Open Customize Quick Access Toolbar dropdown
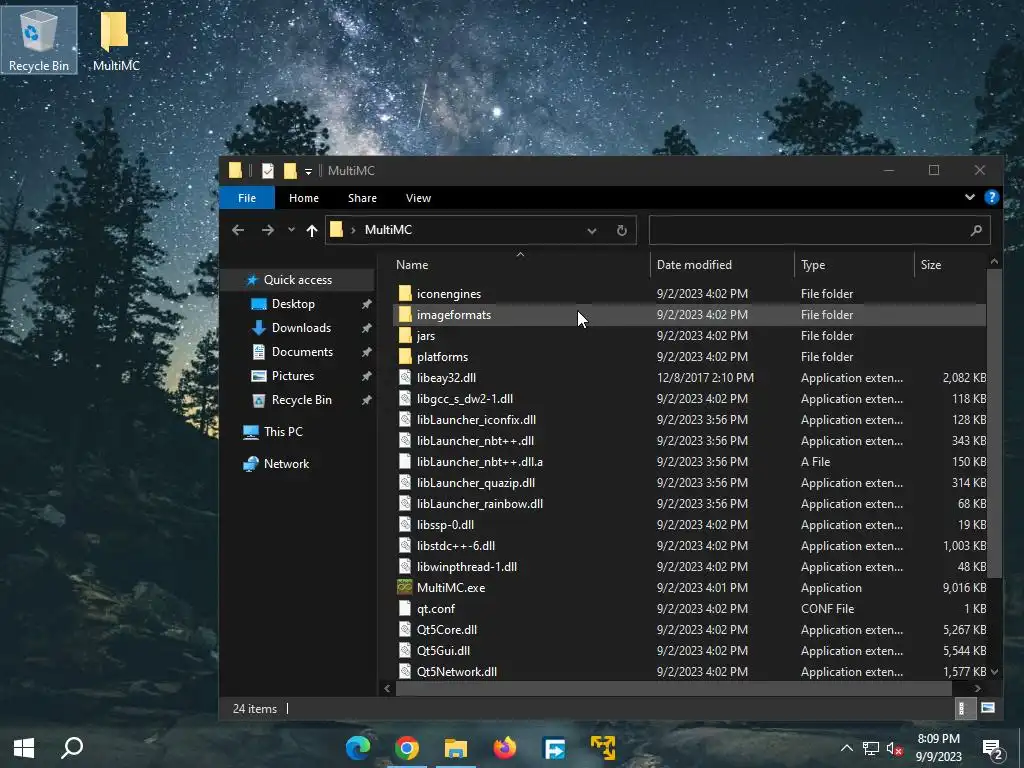1024x768 pixels. click(x=308, y=172)
